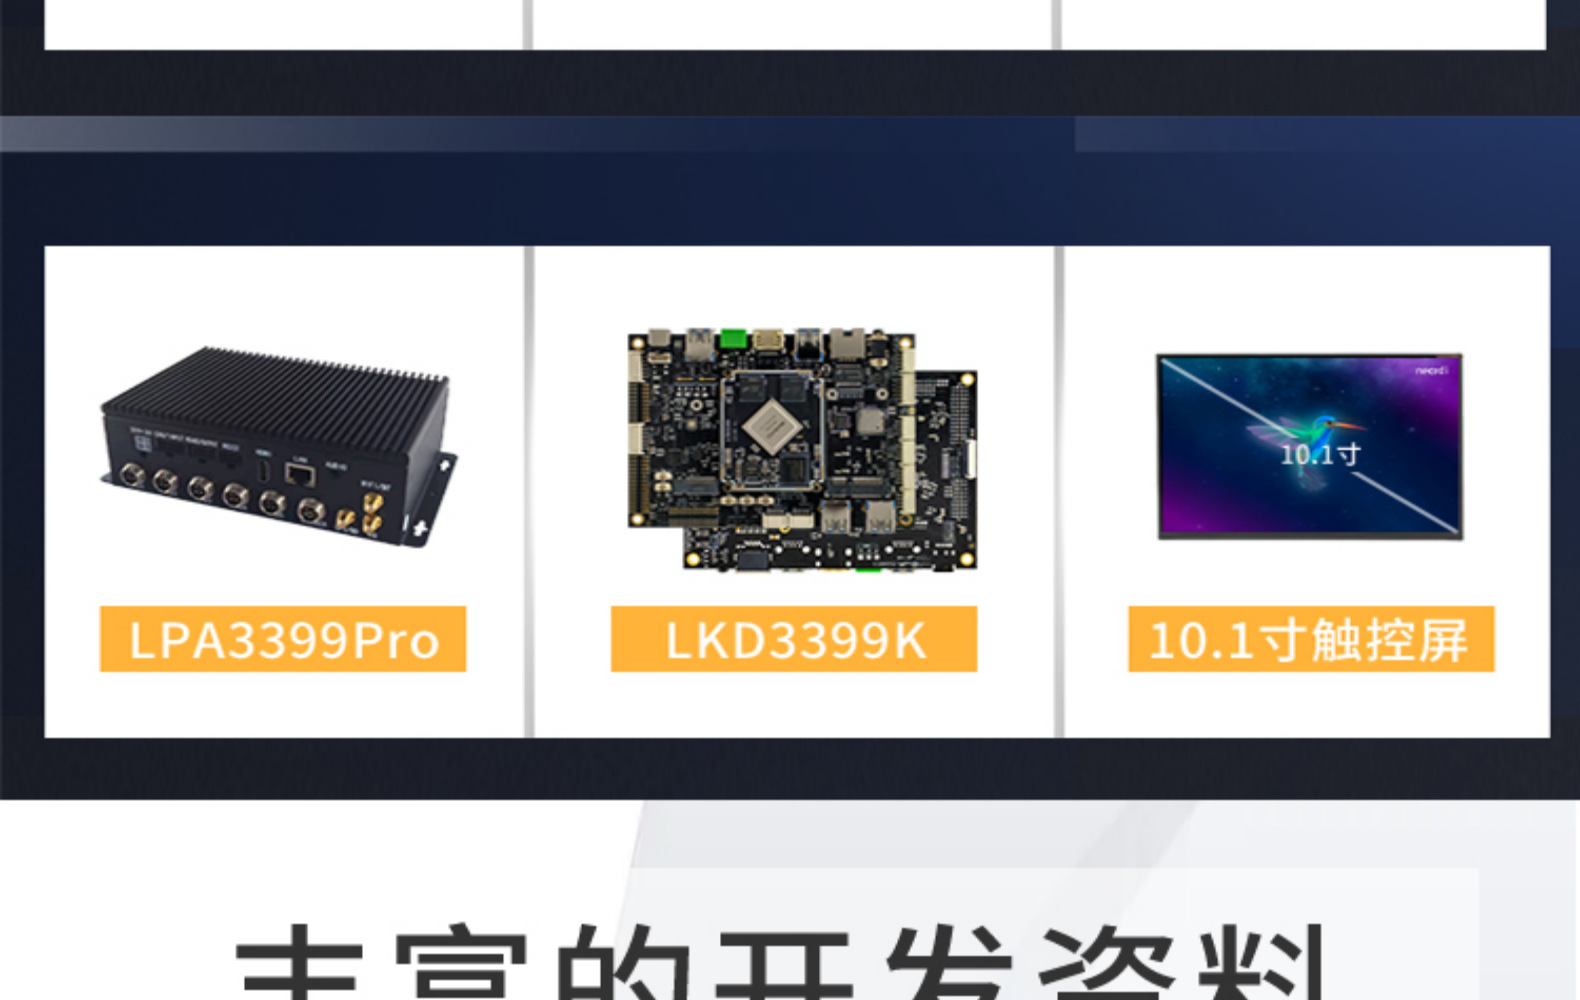1580x1000 pixels.
Task: Click the Ethernet port on the black box
Action: [x=300, y=475]
